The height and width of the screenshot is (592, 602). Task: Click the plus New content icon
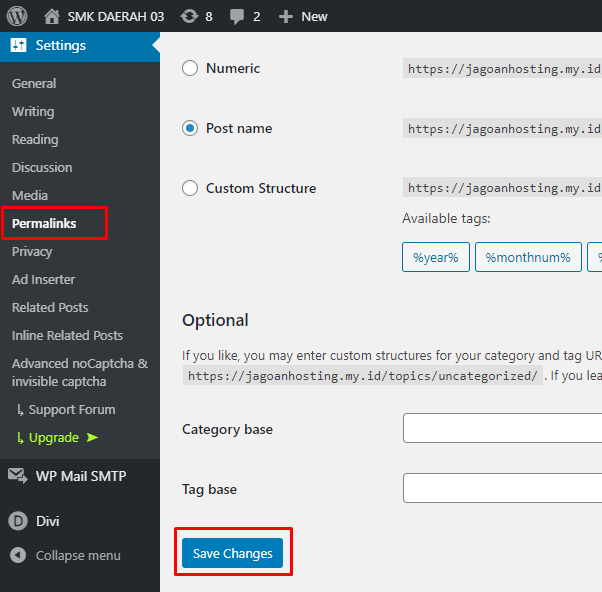(286, 16)
